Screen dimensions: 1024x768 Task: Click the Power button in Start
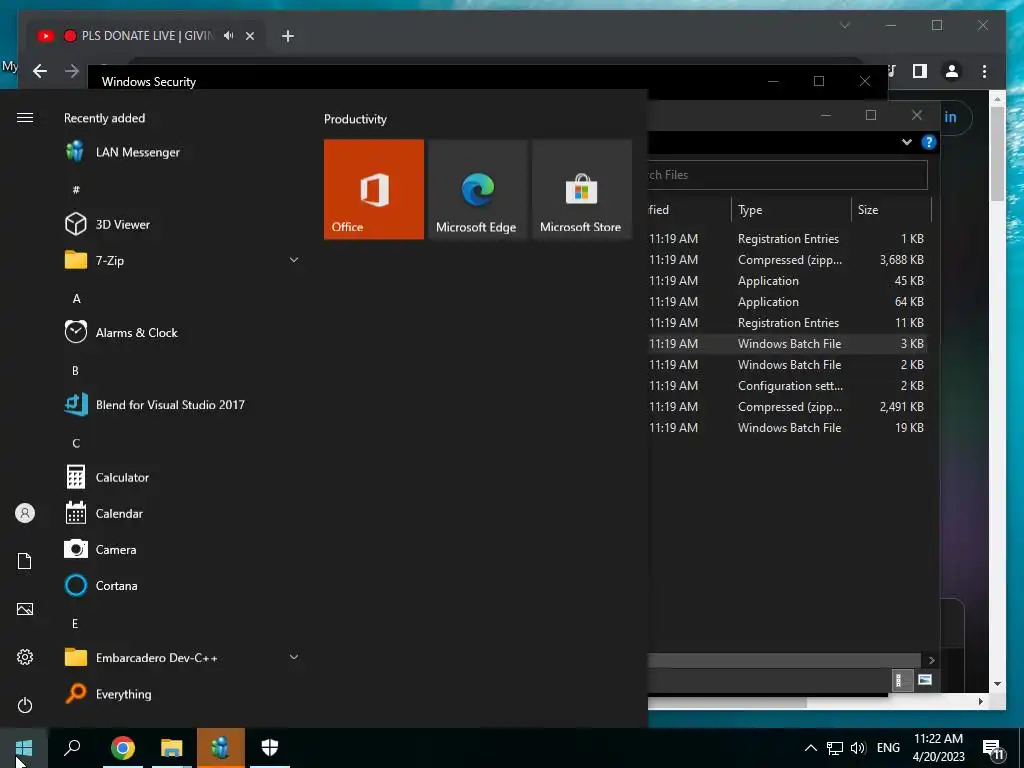[x=25, y=705]
